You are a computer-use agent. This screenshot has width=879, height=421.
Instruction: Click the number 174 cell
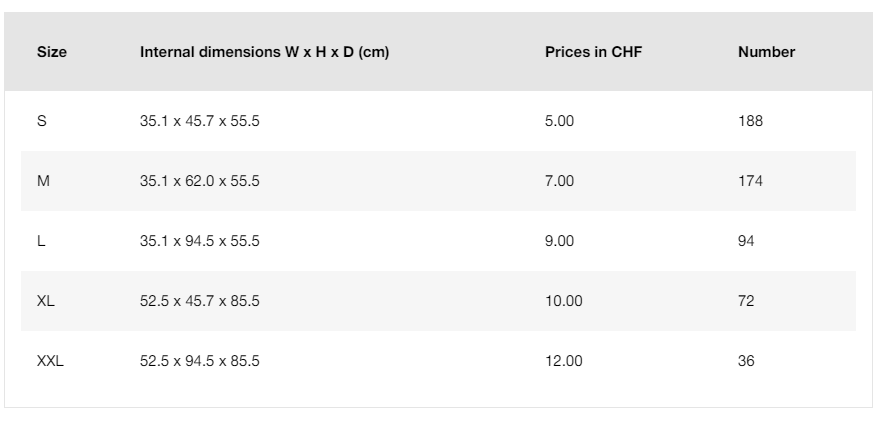pyautogui.click(x=750, y=181)
